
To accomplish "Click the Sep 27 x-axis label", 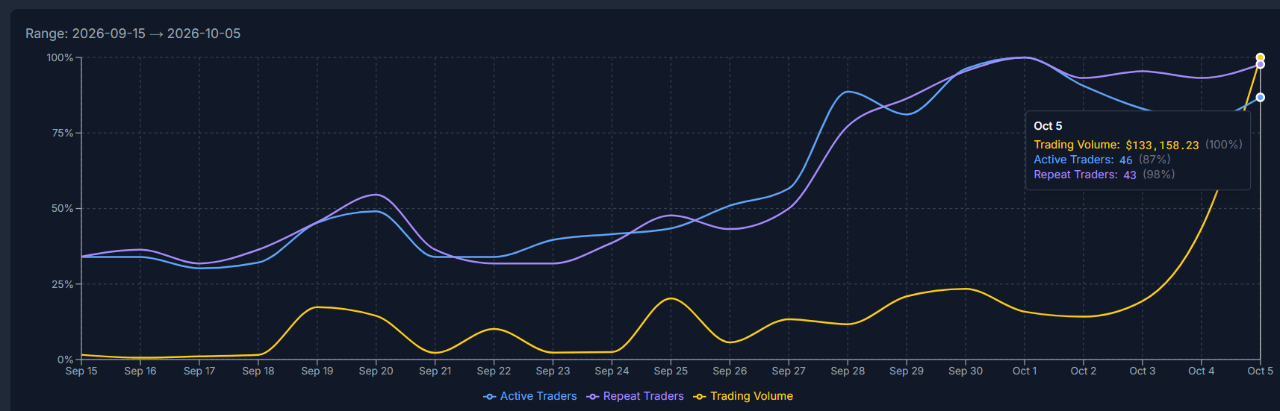I will tap(789, 370).
